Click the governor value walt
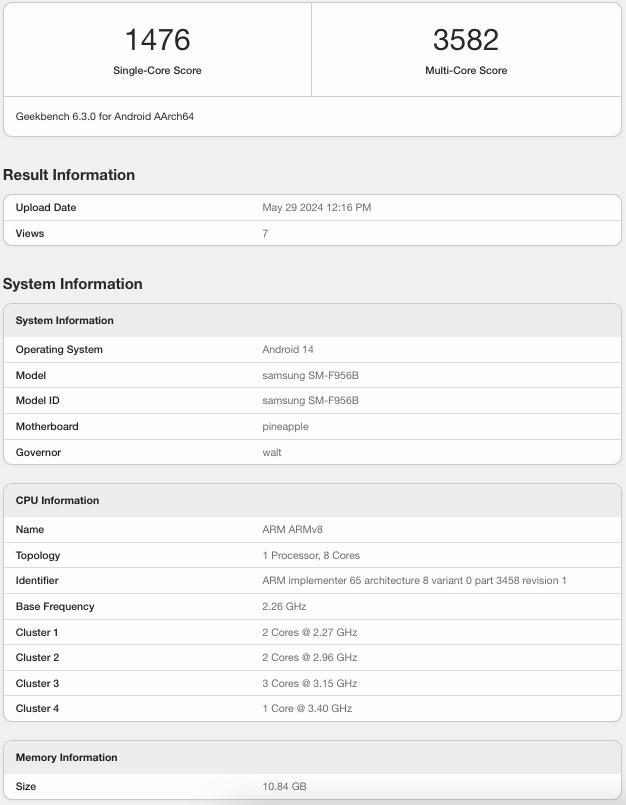The height and width of the screenshot is (805, 626). (272, 452)
